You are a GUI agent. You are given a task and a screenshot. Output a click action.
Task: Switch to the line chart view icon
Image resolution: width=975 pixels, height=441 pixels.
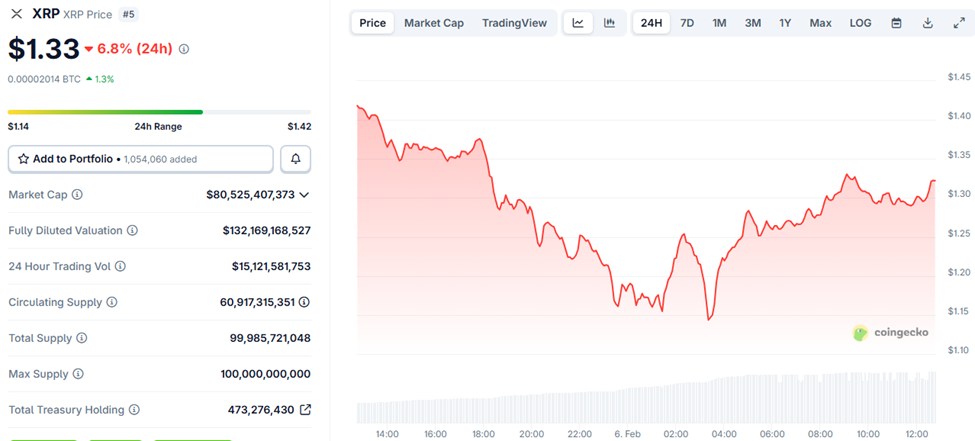point(578,23)
